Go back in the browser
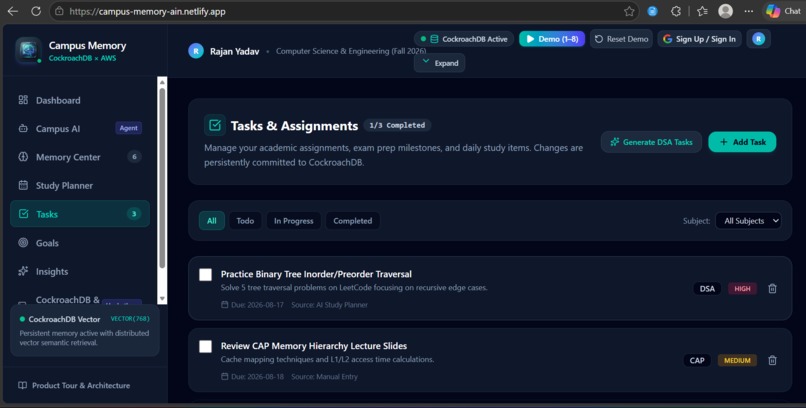Screen dimensions: 806x408 (13, 11)
